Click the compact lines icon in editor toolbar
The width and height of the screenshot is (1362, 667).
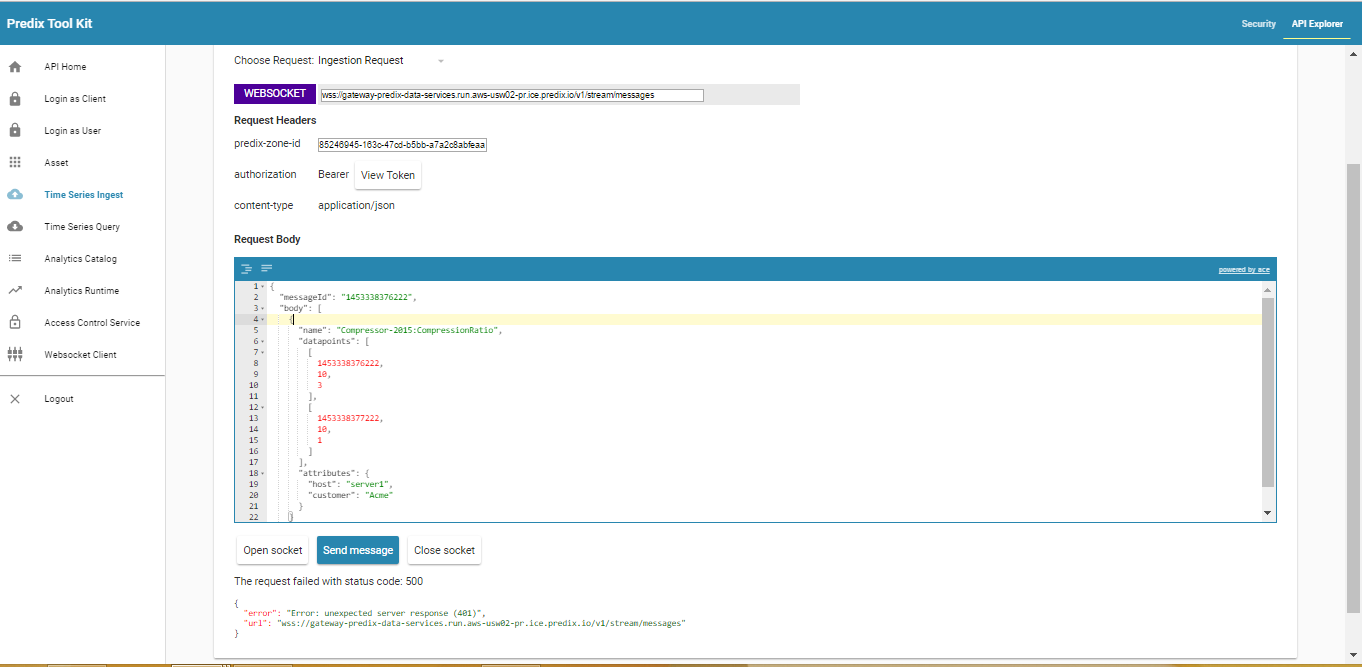click(x=267, y=269)
